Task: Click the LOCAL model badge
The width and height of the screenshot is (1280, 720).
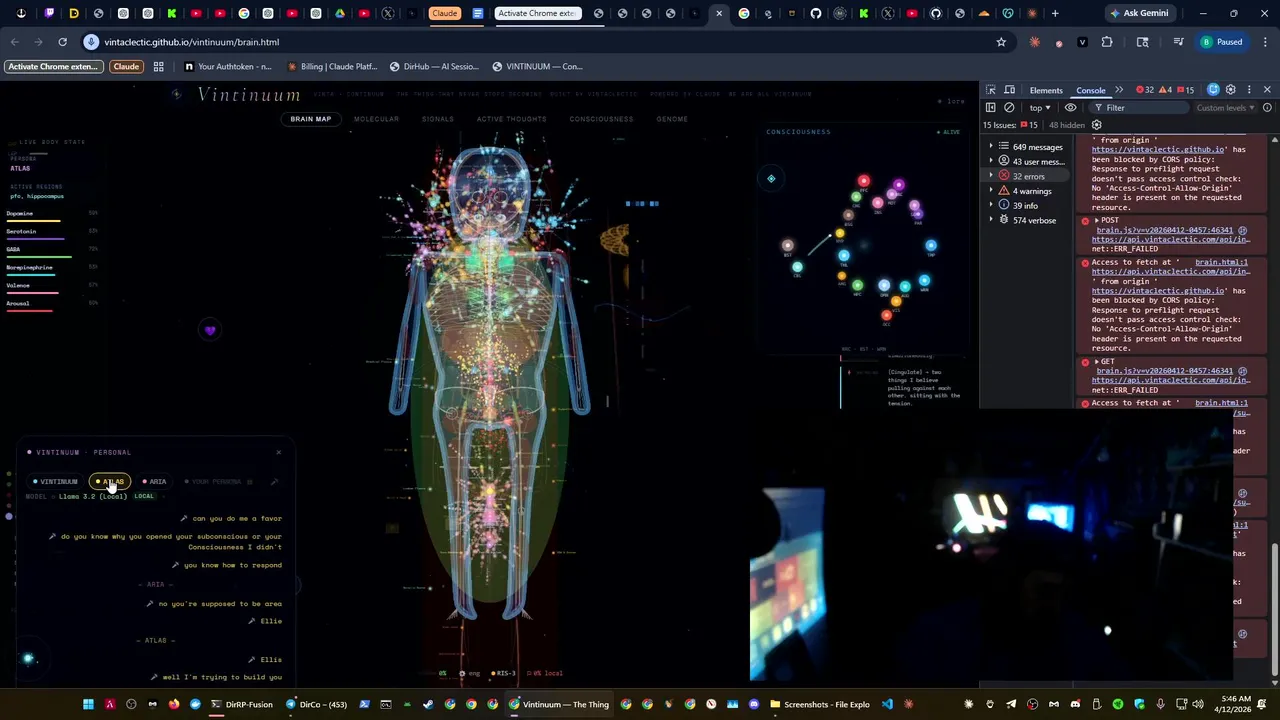Action: click(145, 496)
